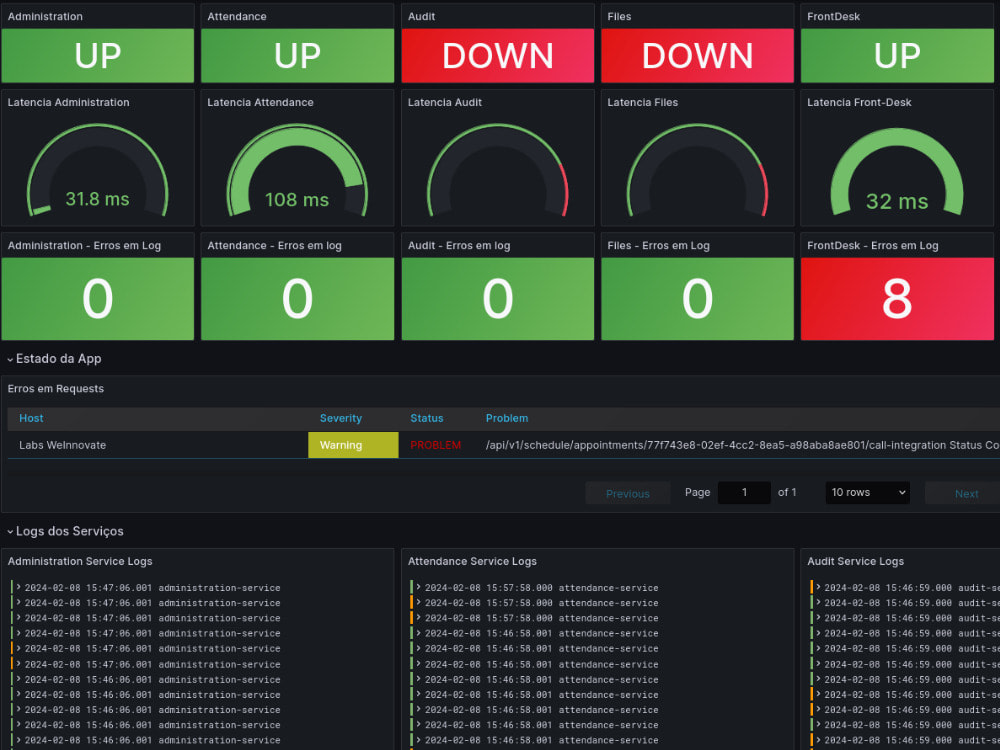The width and height of the screenshot is (1000, 750).
Task: Open the Files status panel title menu
Action: (x=619, y=17)
